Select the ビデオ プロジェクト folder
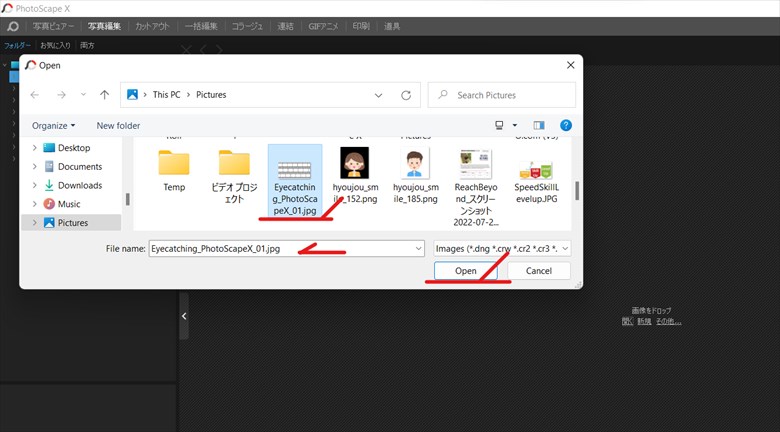Image resolution: width=780 pixels, height=432 pixels. (234, 177)
